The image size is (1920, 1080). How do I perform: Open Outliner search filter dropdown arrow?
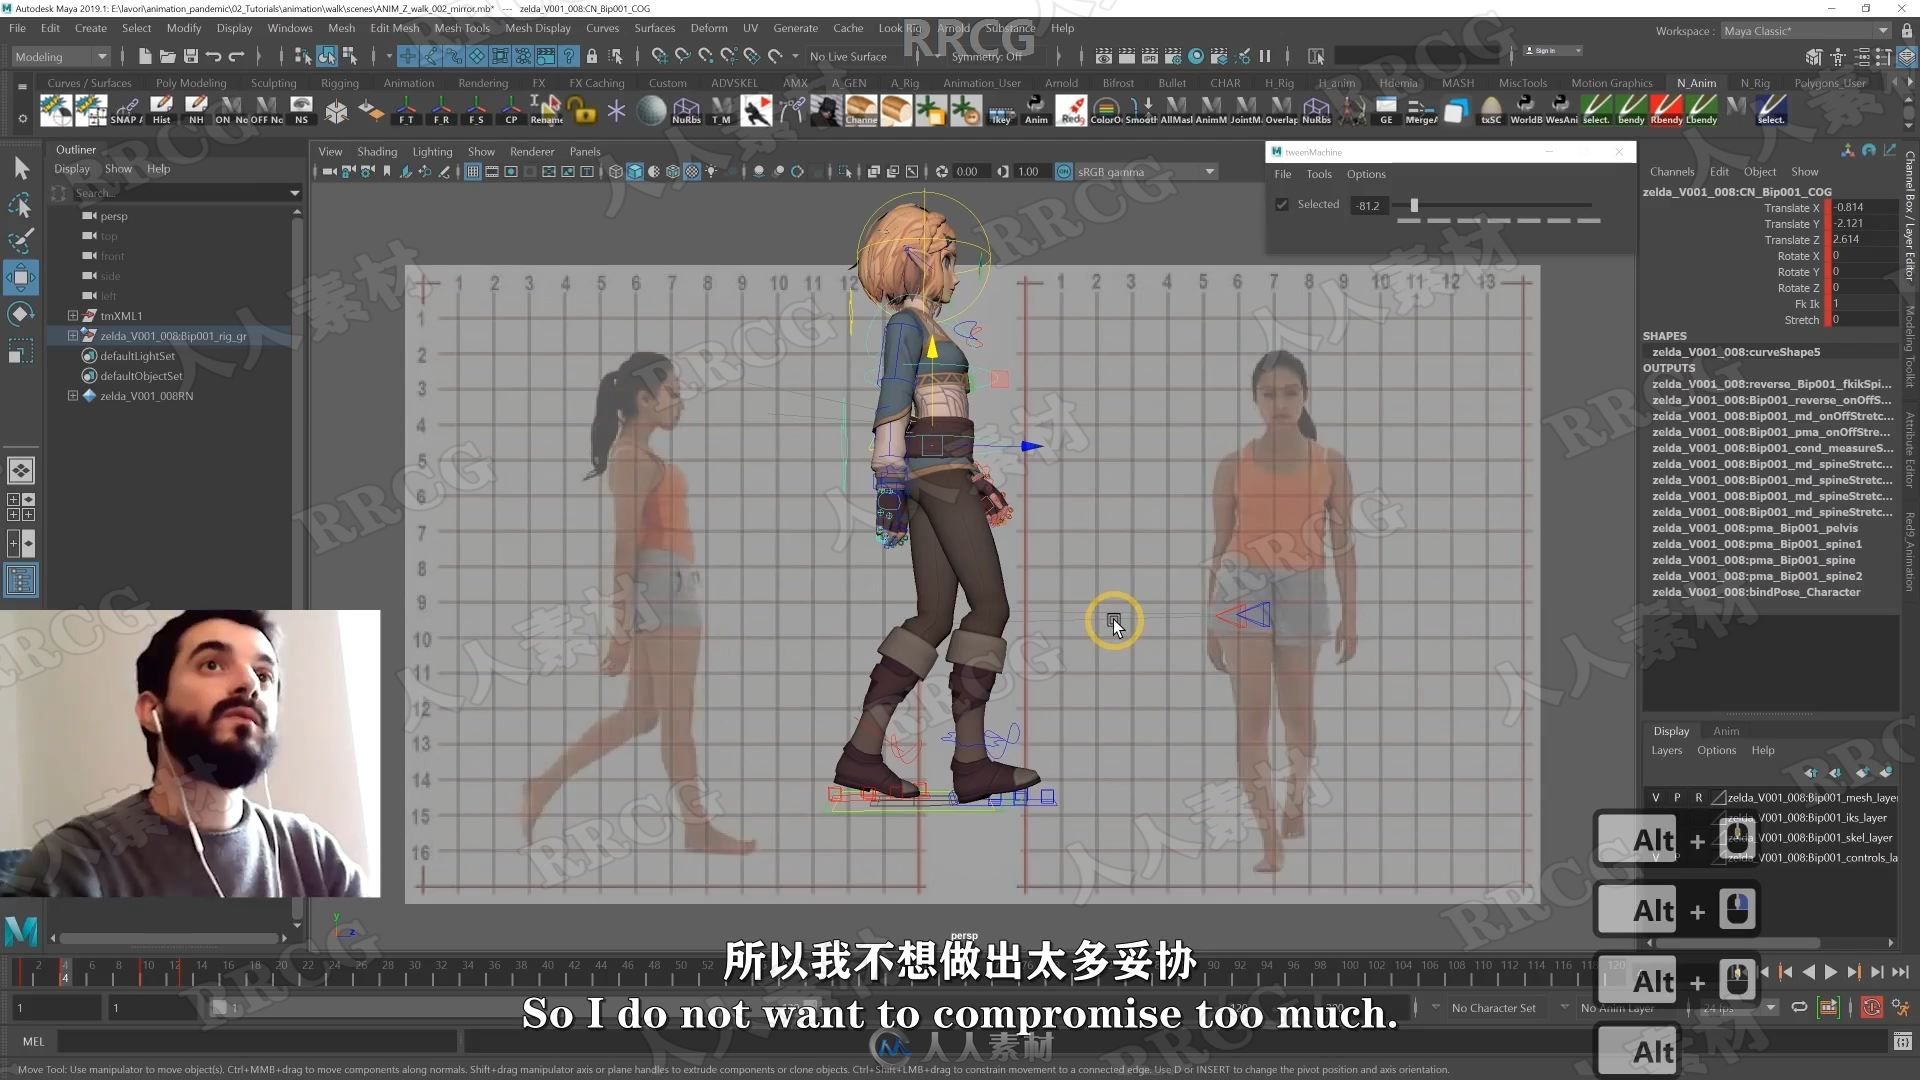click(x=294, y=193)
